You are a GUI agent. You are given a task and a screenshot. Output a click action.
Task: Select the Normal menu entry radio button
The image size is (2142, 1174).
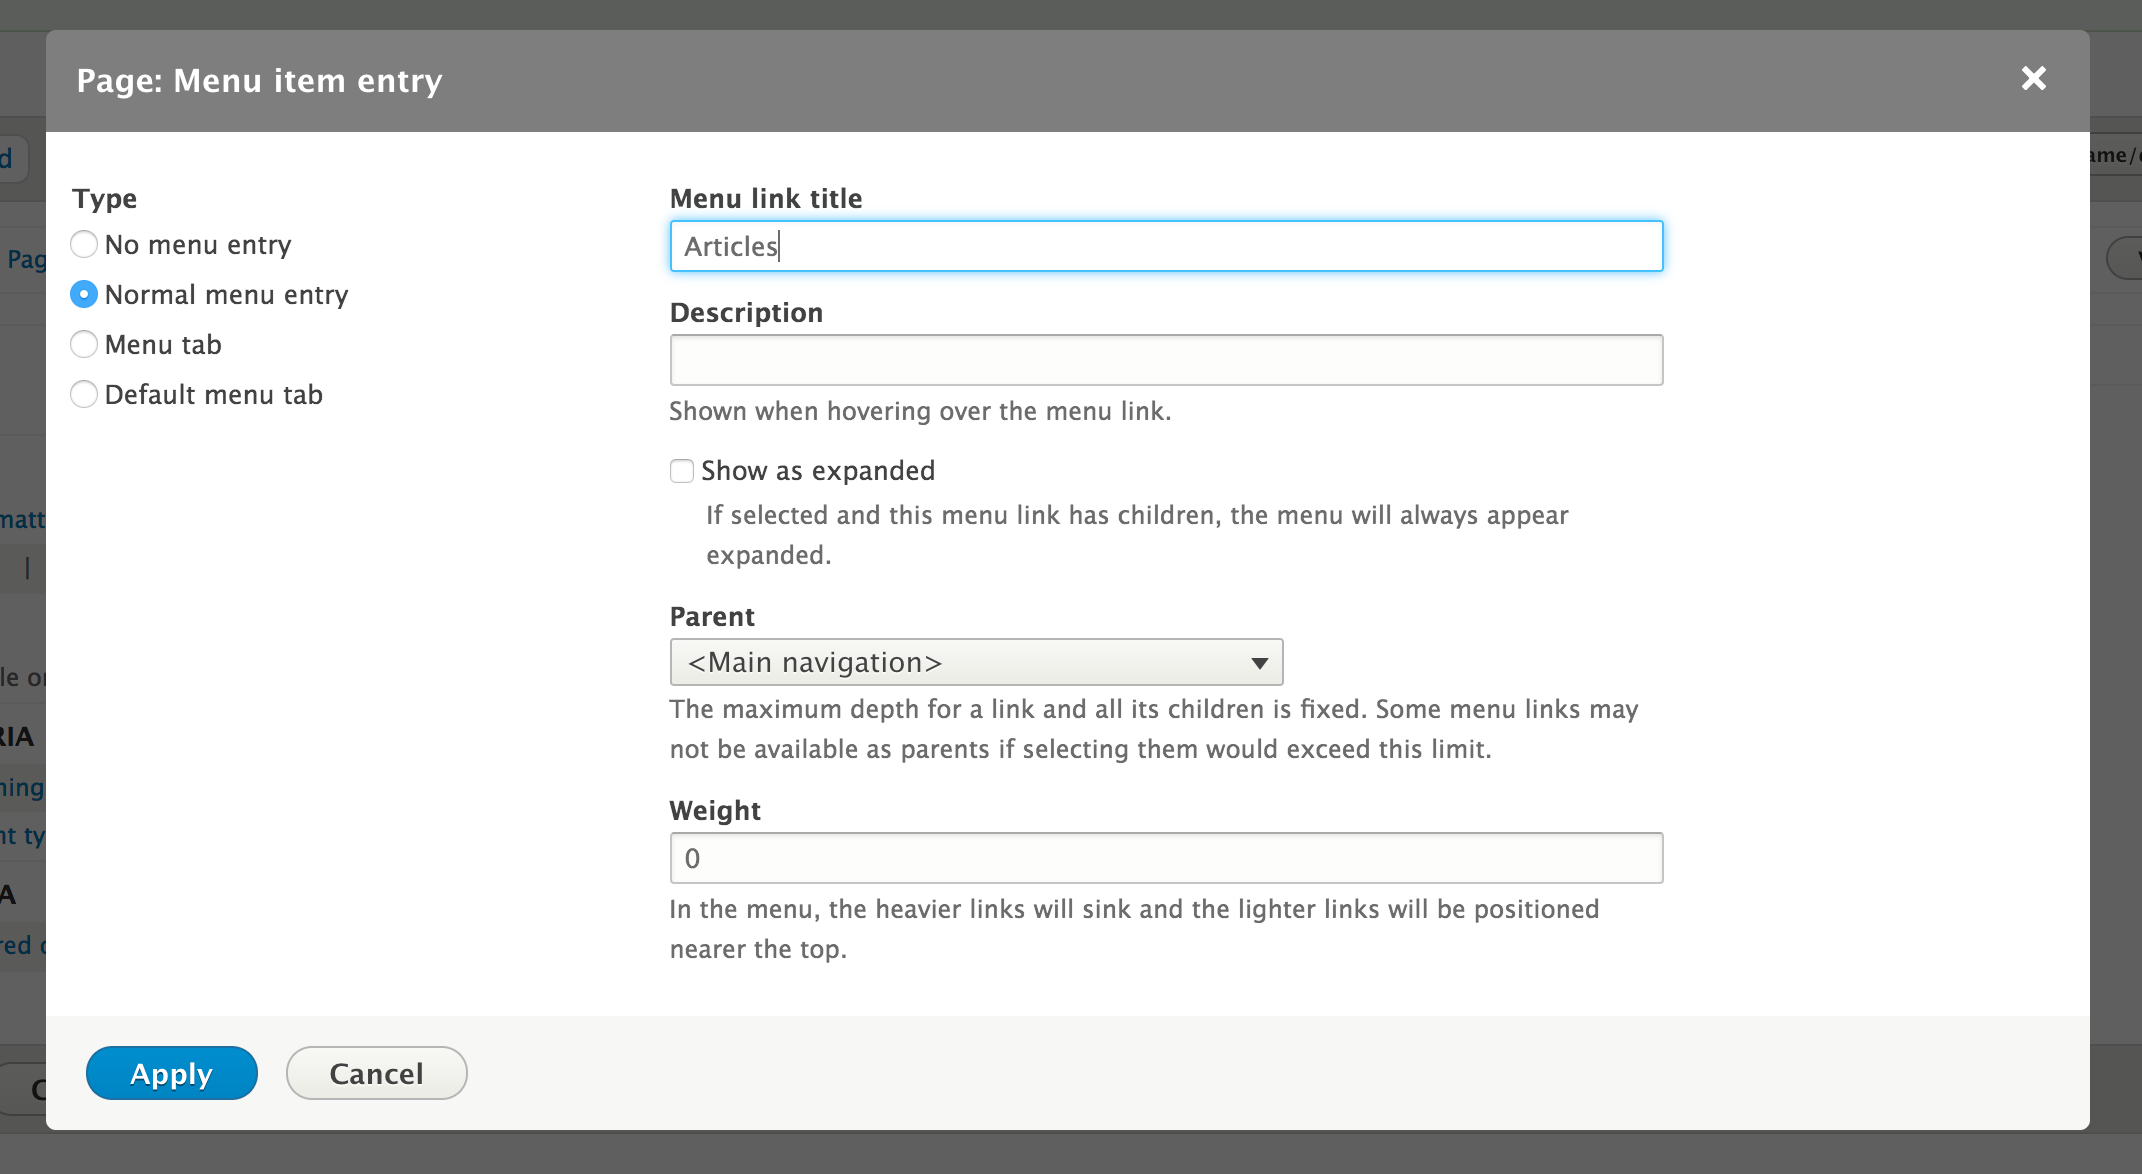click(x=85, y=294)
